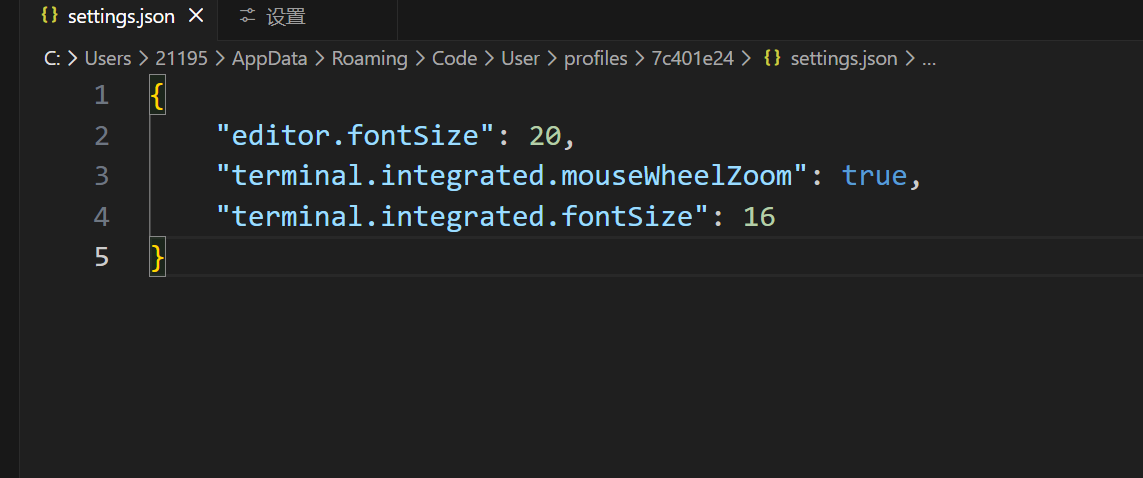The height and width of the screenshot is (478, 1143).
Task: Open the C: breadcrumb segment
Action: pyautogui.click(x=52, y=59)
